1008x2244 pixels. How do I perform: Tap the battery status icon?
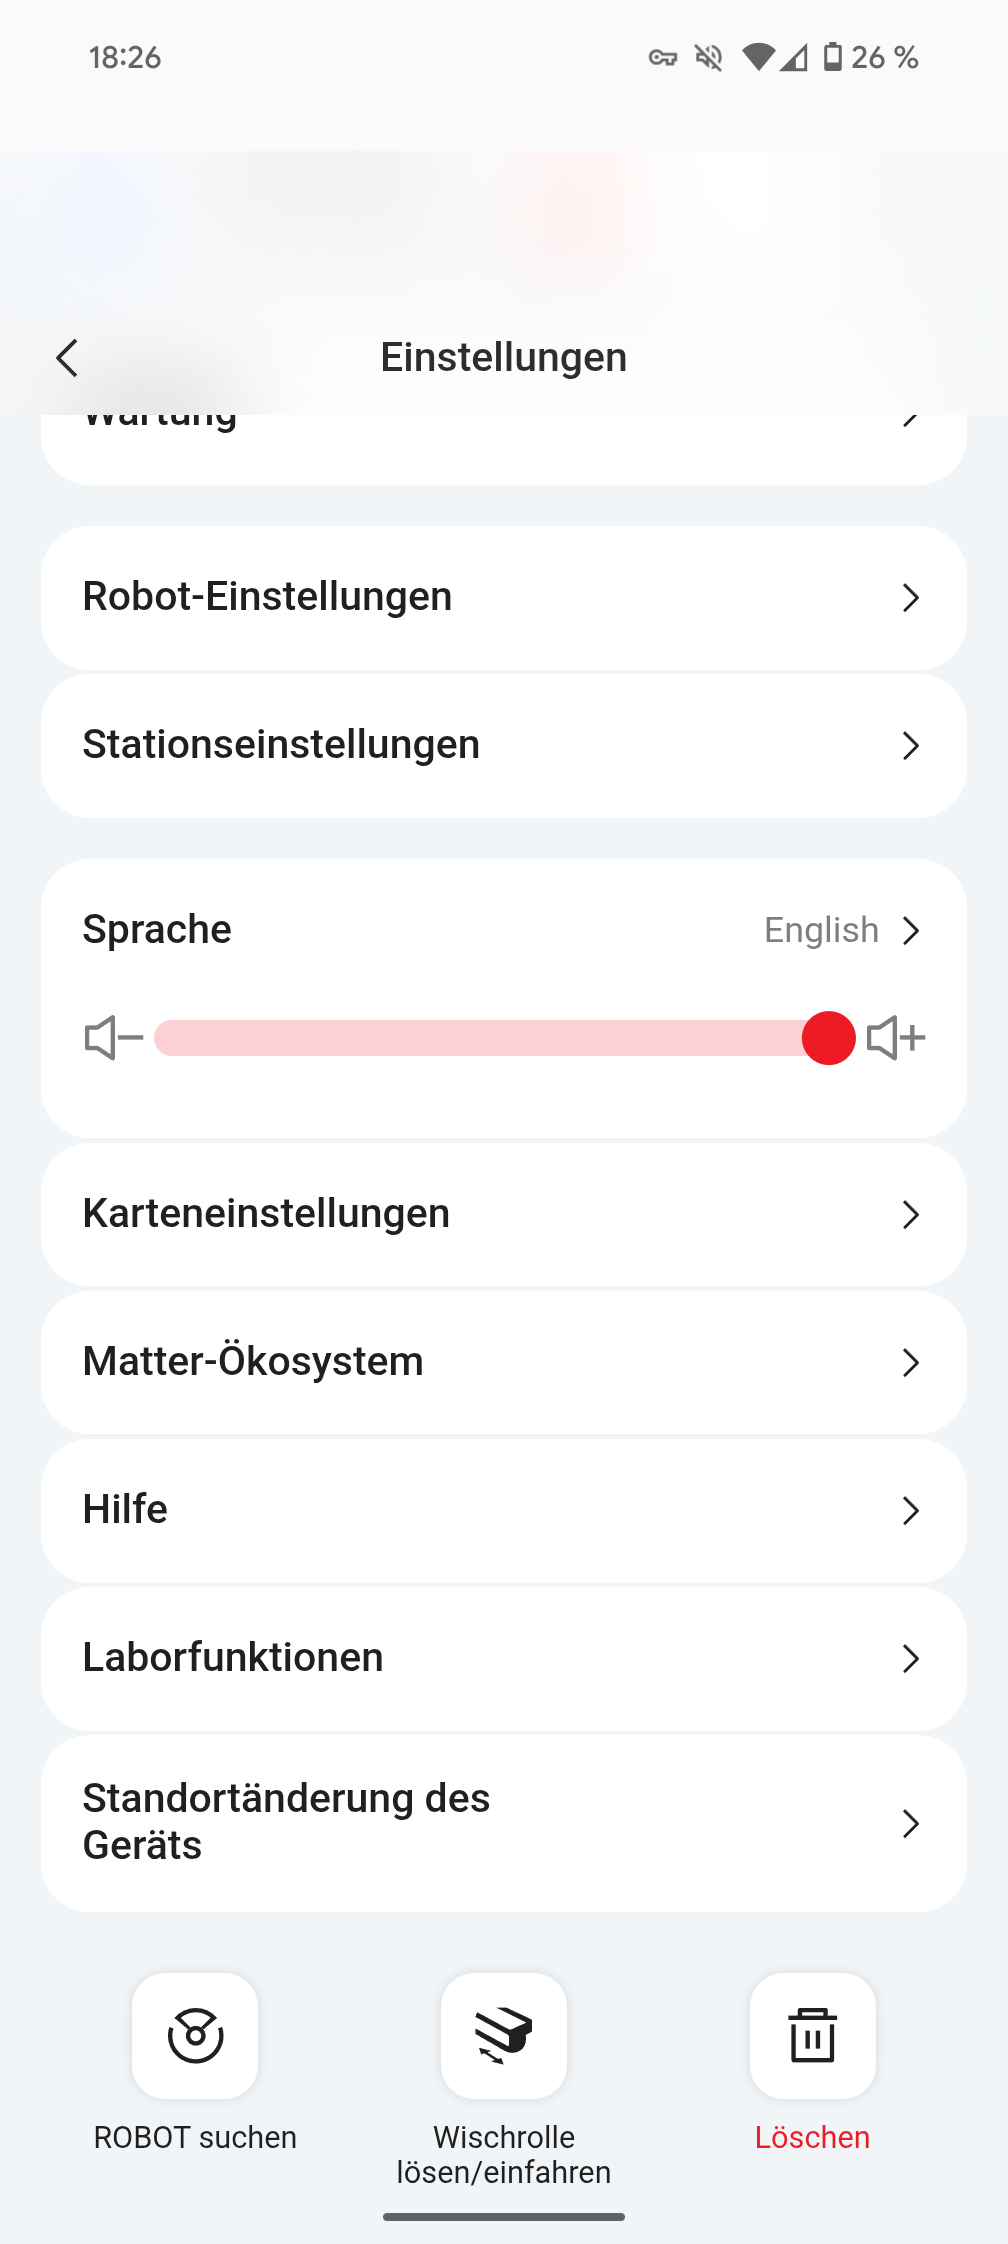(832, 58)
